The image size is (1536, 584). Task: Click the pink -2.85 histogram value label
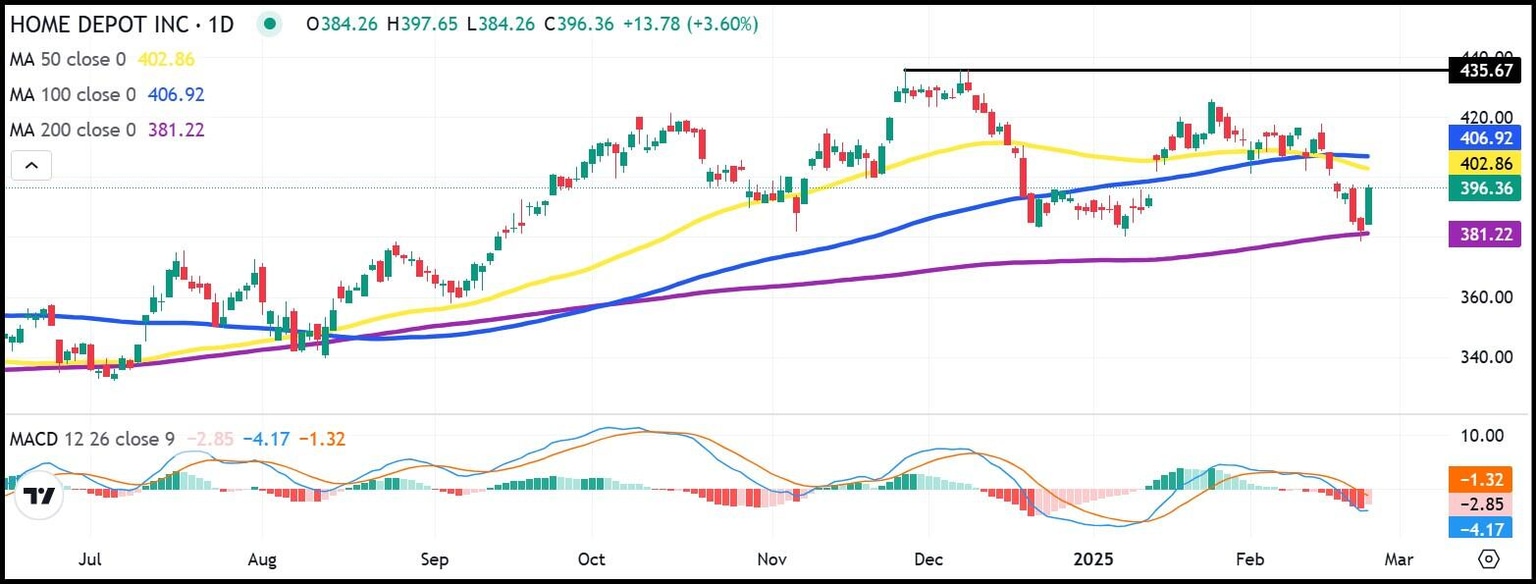1484,504
